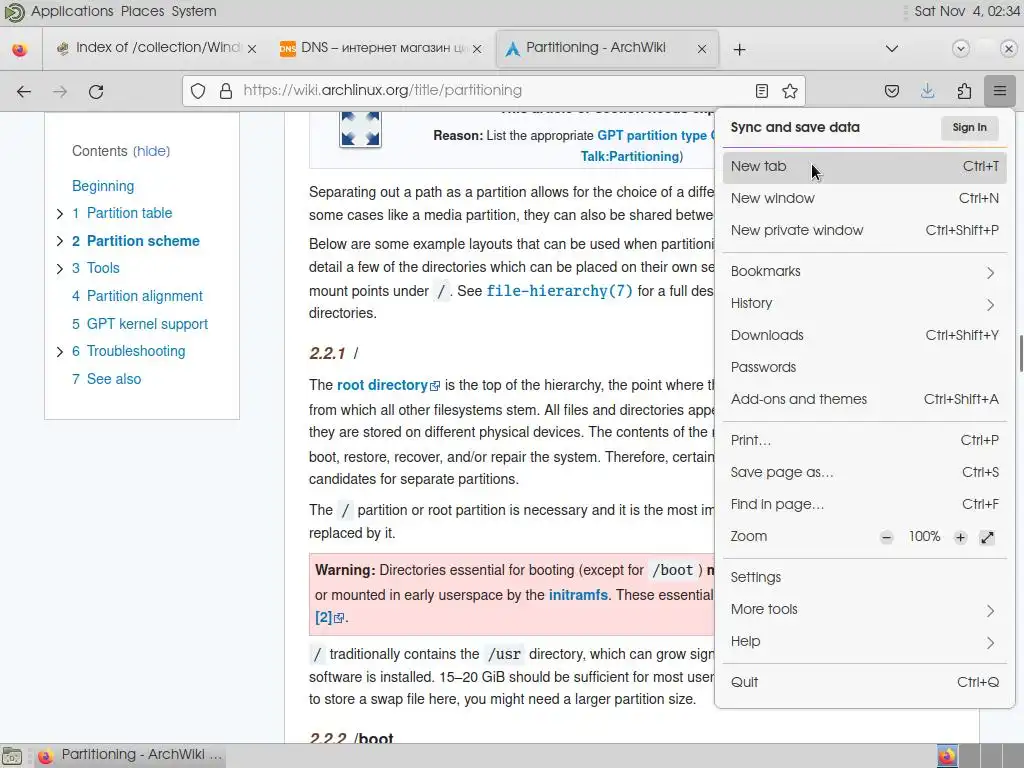Click the article expand-needed arrows image
The width and height of the screenshot is (1024, 768).
[360, 129]
